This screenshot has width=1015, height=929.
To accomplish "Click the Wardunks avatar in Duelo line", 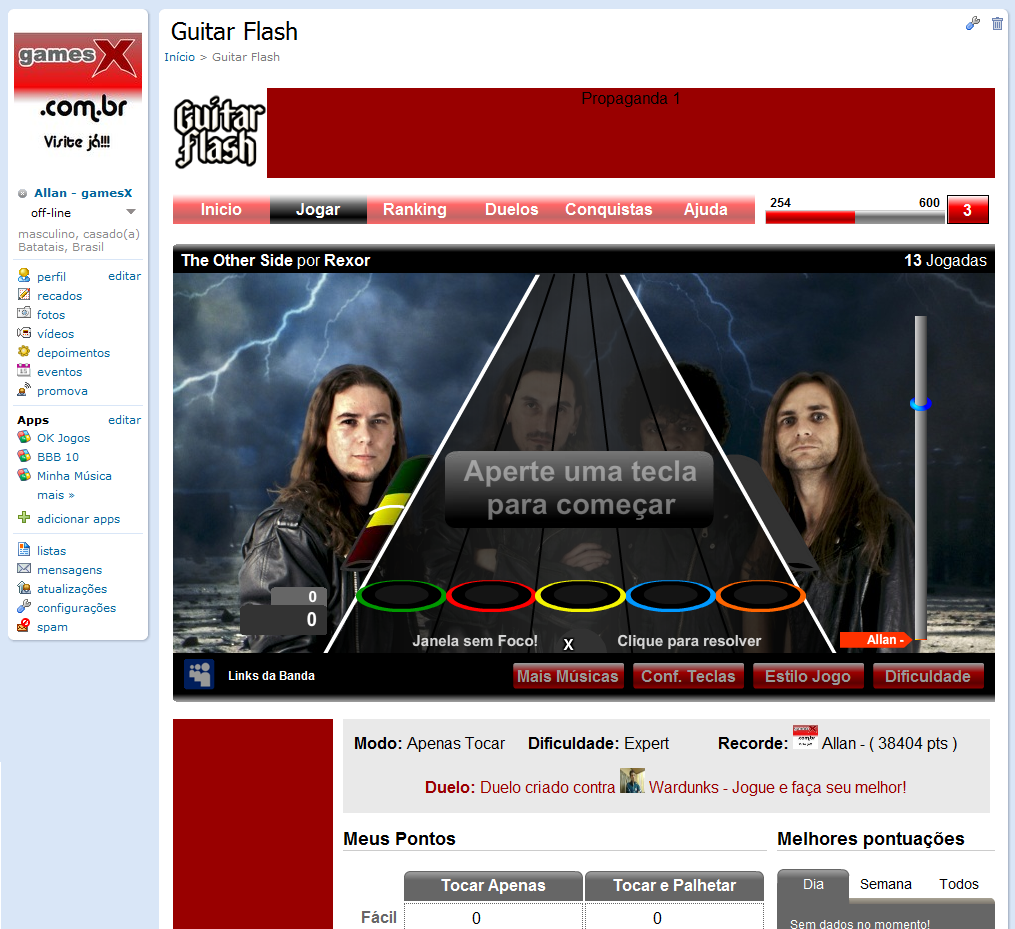I will click(x=632, y=781).
